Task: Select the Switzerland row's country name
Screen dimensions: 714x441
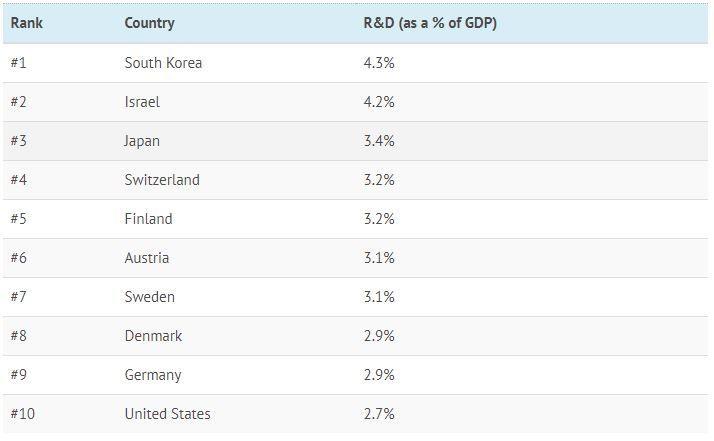Action: 162,180
